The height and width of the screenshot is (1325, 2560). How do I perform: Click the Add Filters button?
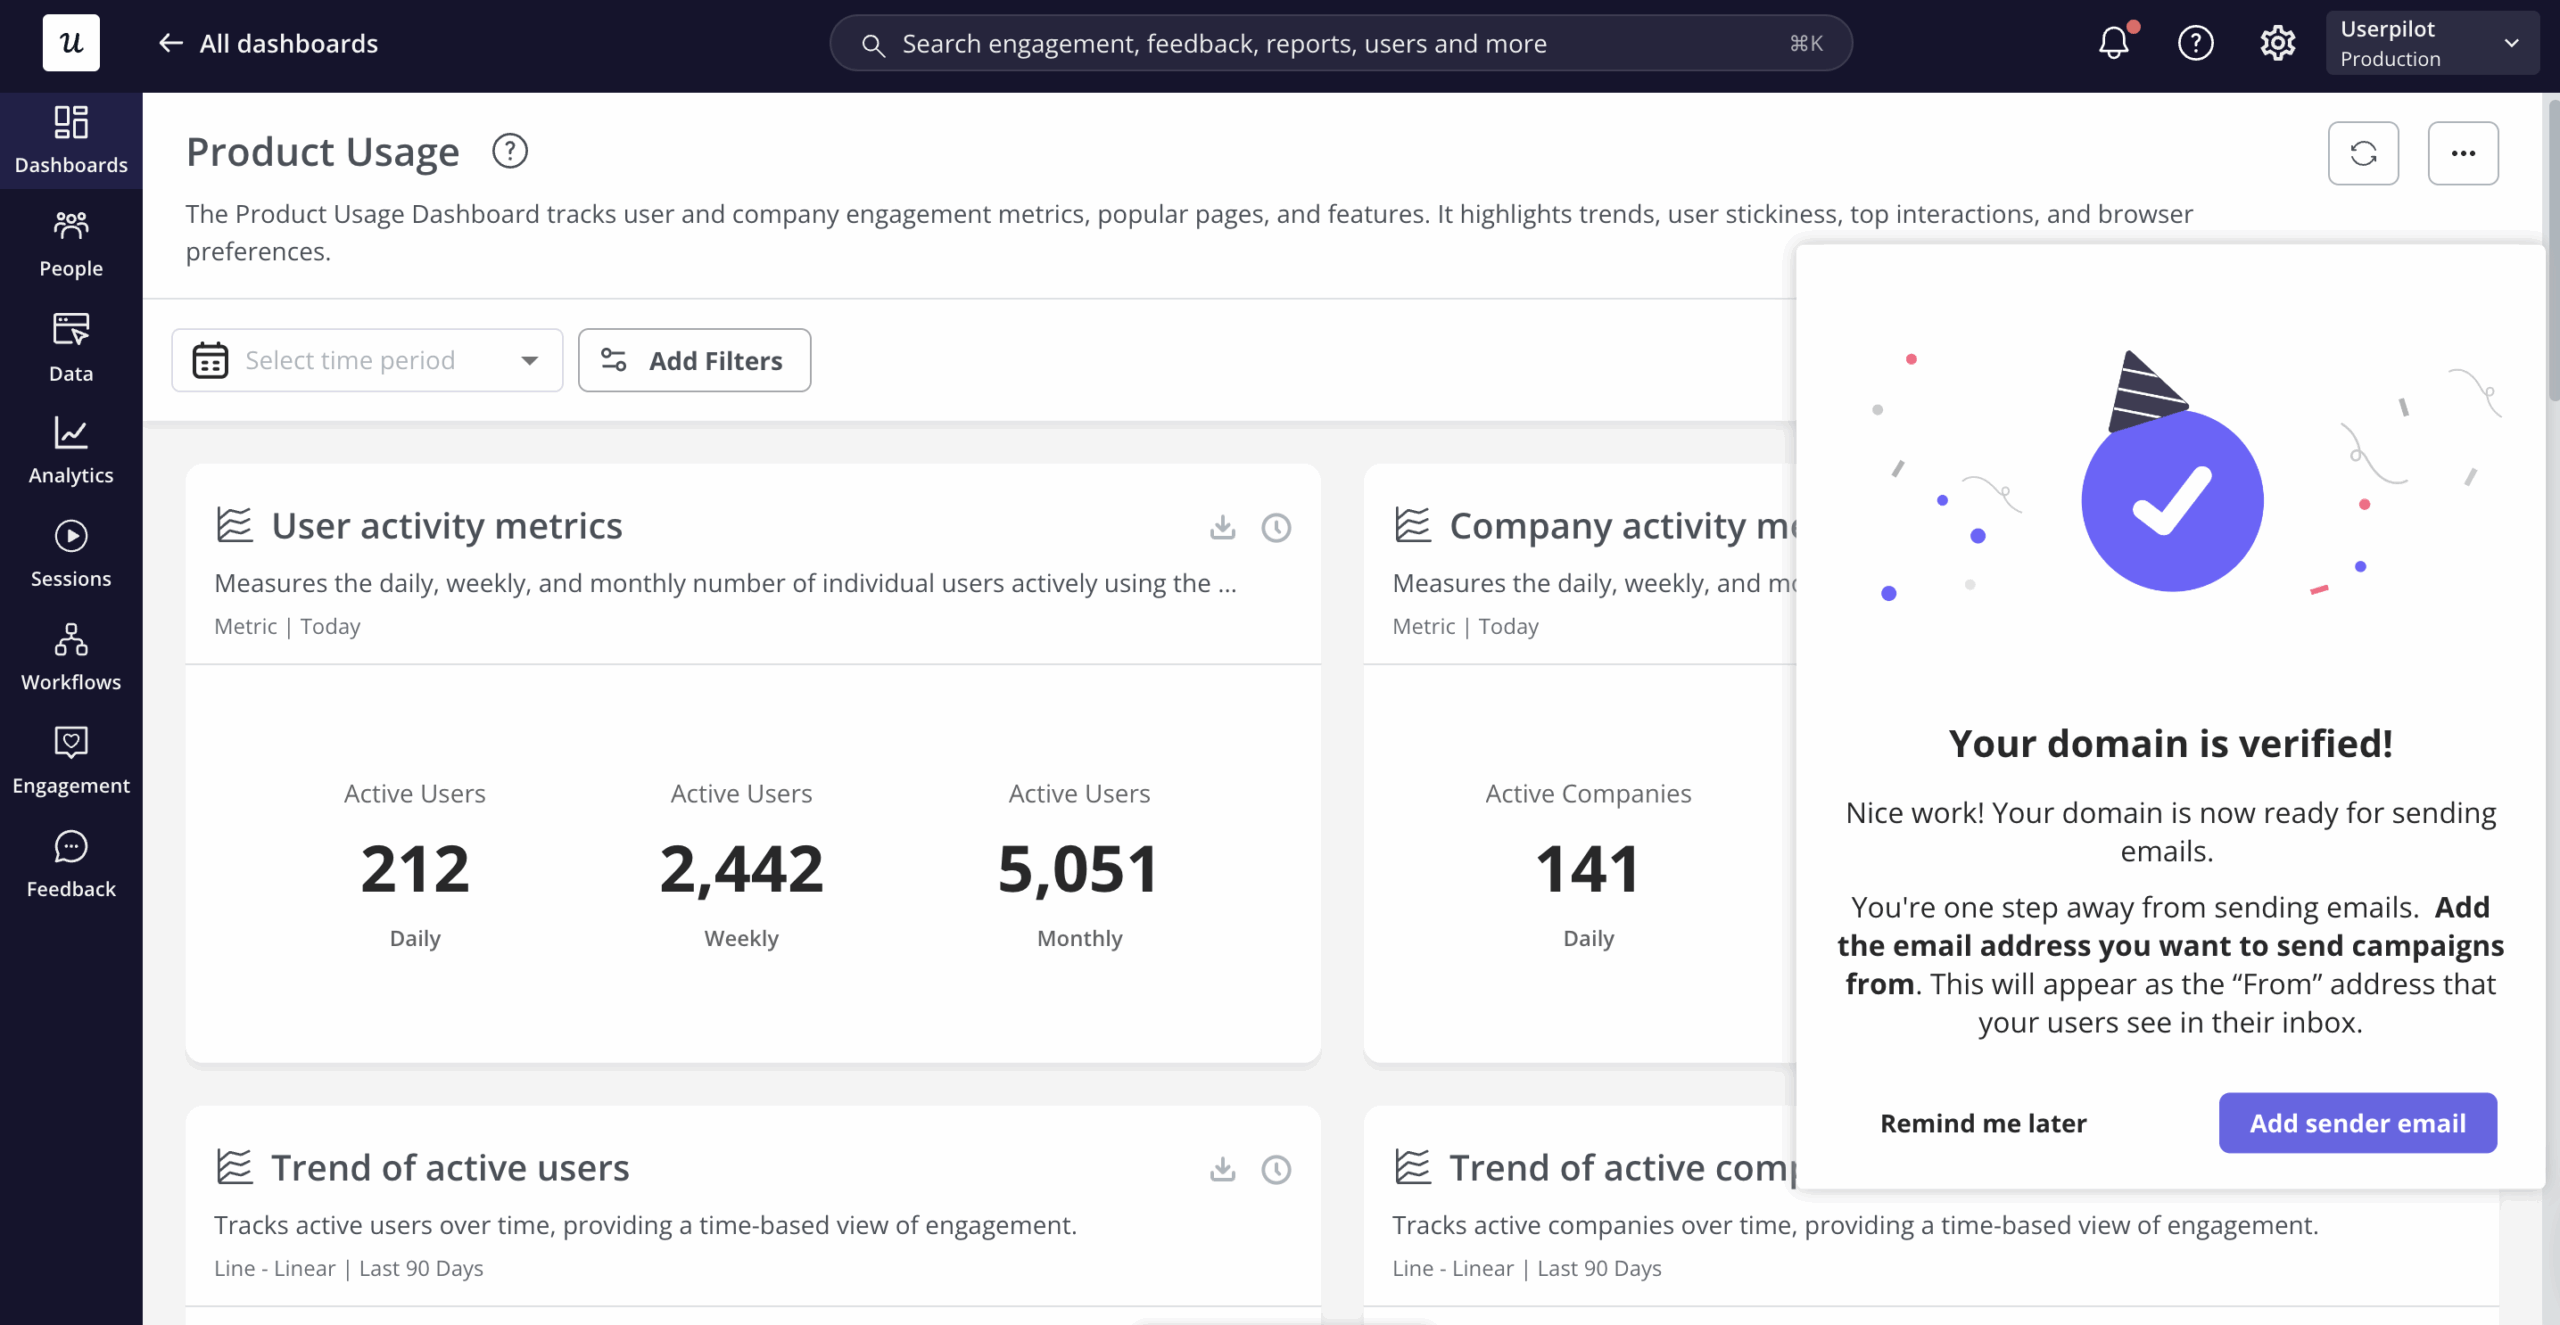694,360
